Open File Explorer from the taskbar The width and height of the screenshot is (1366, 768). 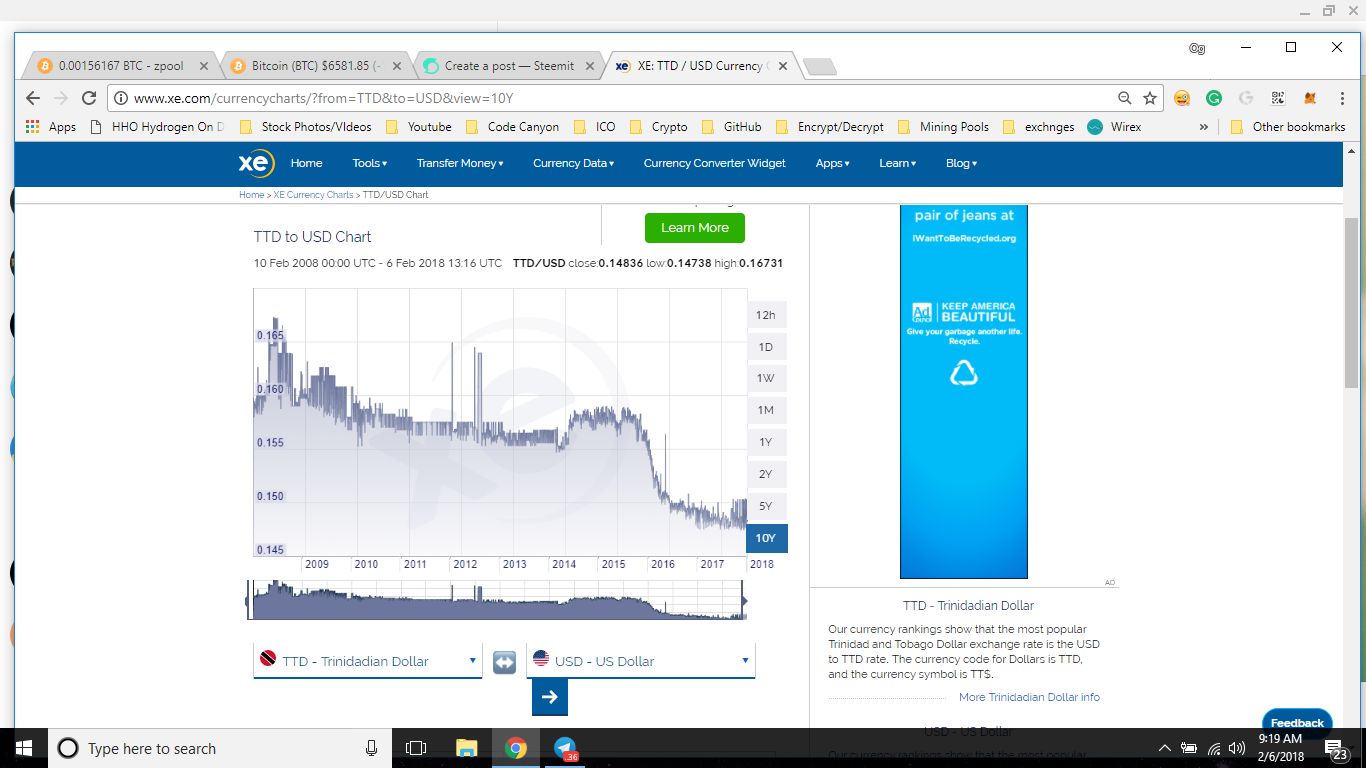tap(466, 748)
